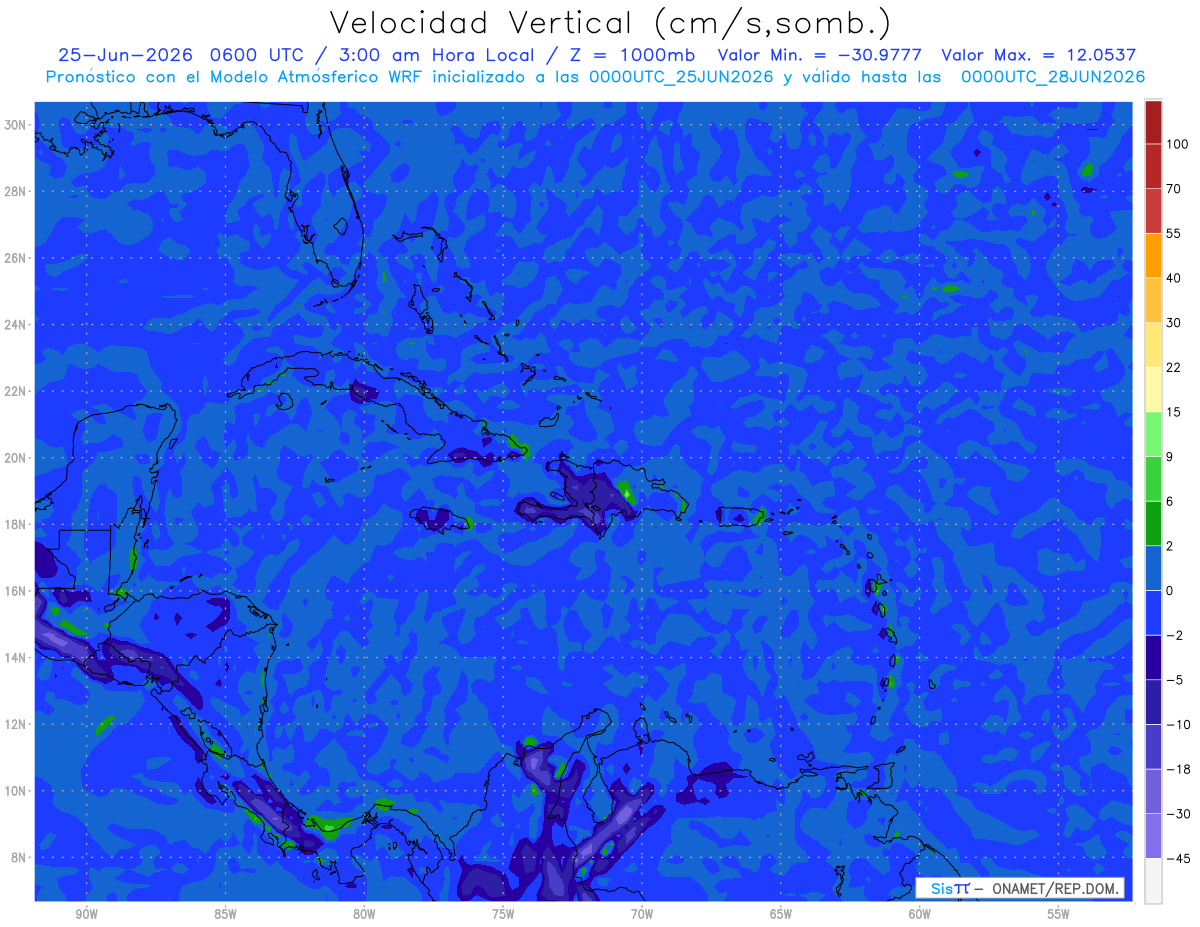Click the legend value '100'
Screen dimensions: 1200x927
pos(1177,145)
